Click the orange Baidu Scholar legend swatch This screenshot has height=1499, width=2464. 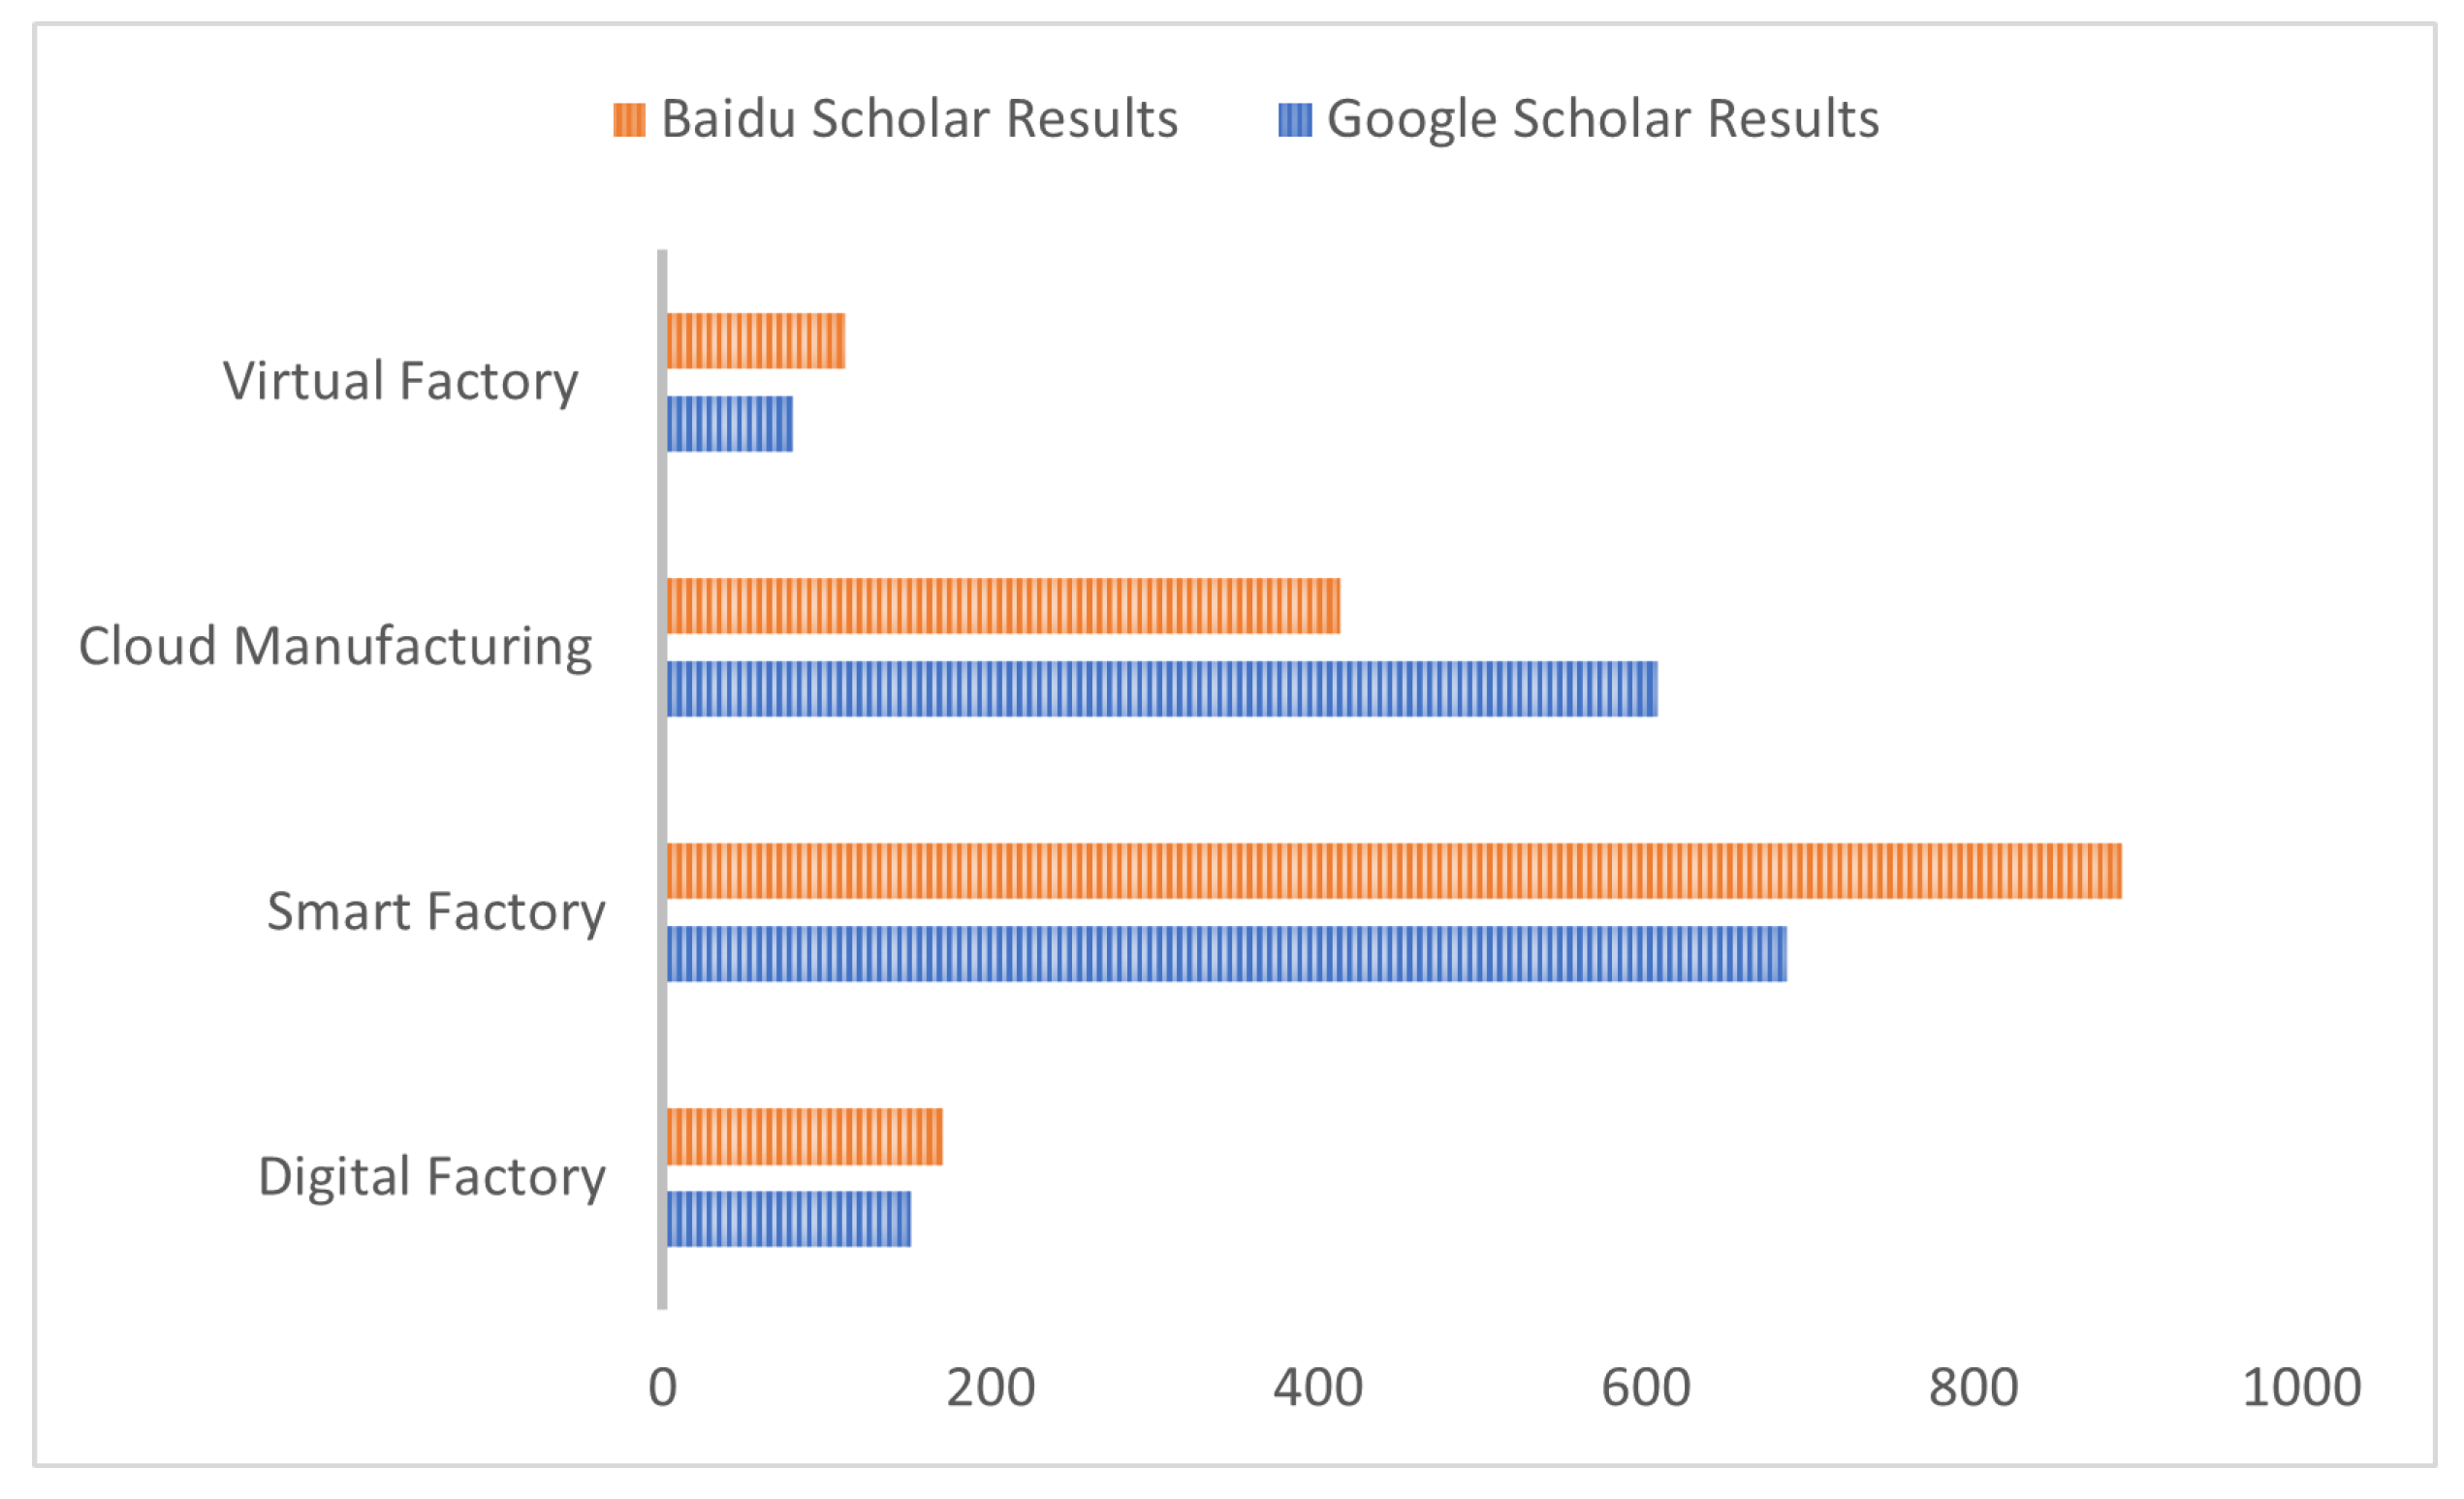[629, 120]
